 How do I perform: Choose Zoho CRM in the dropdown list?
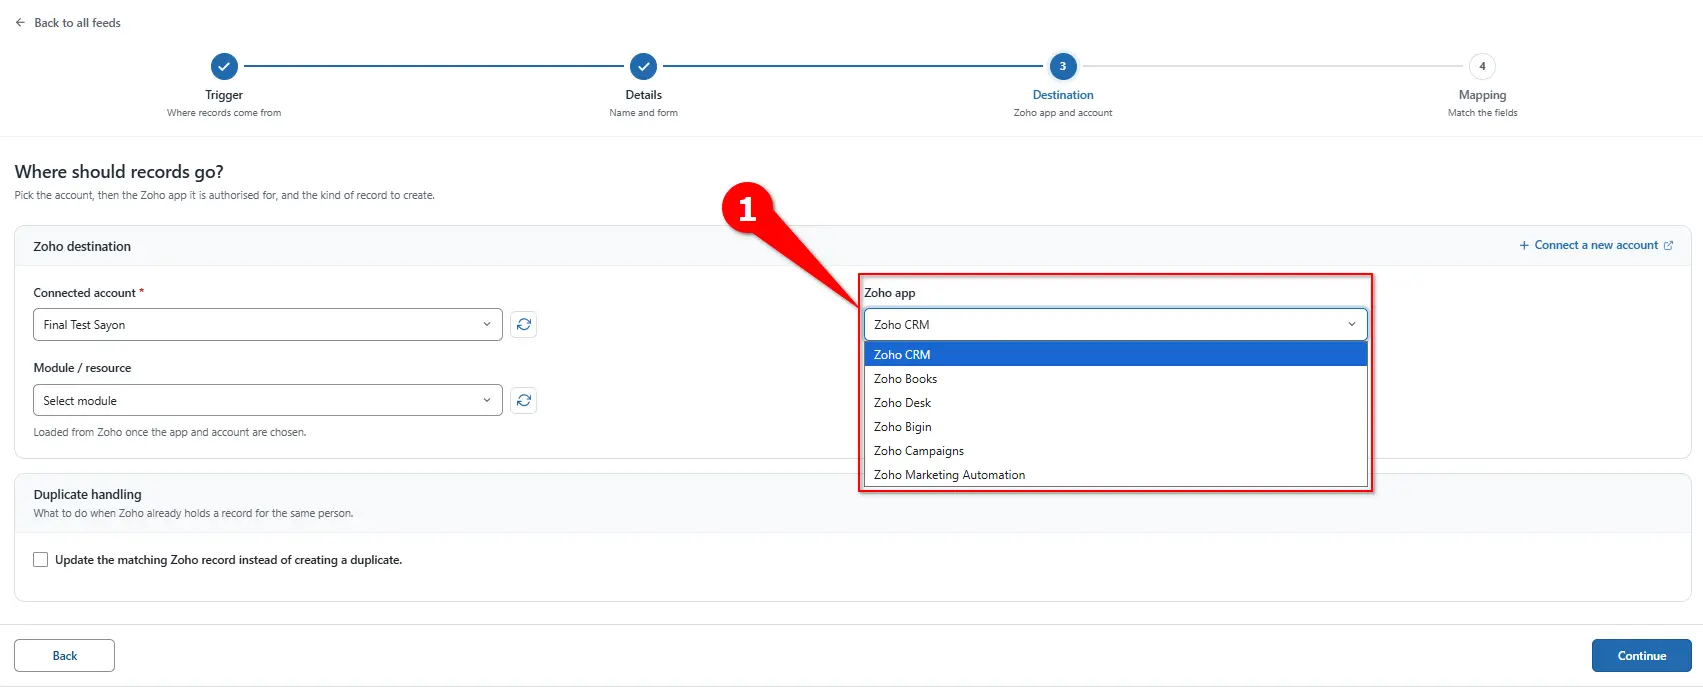pyautogui.click(x=1115, y=354)
